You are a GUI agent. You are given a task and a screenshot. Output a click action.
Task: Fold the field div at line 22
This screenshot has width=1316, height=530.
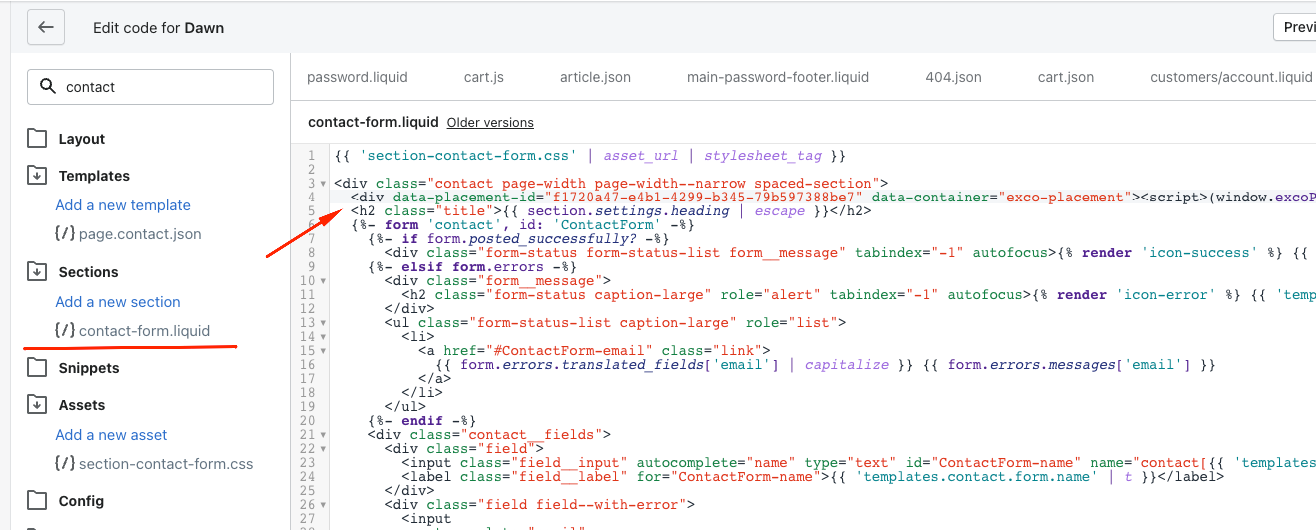pyautogui.click(x=323, y=449)
